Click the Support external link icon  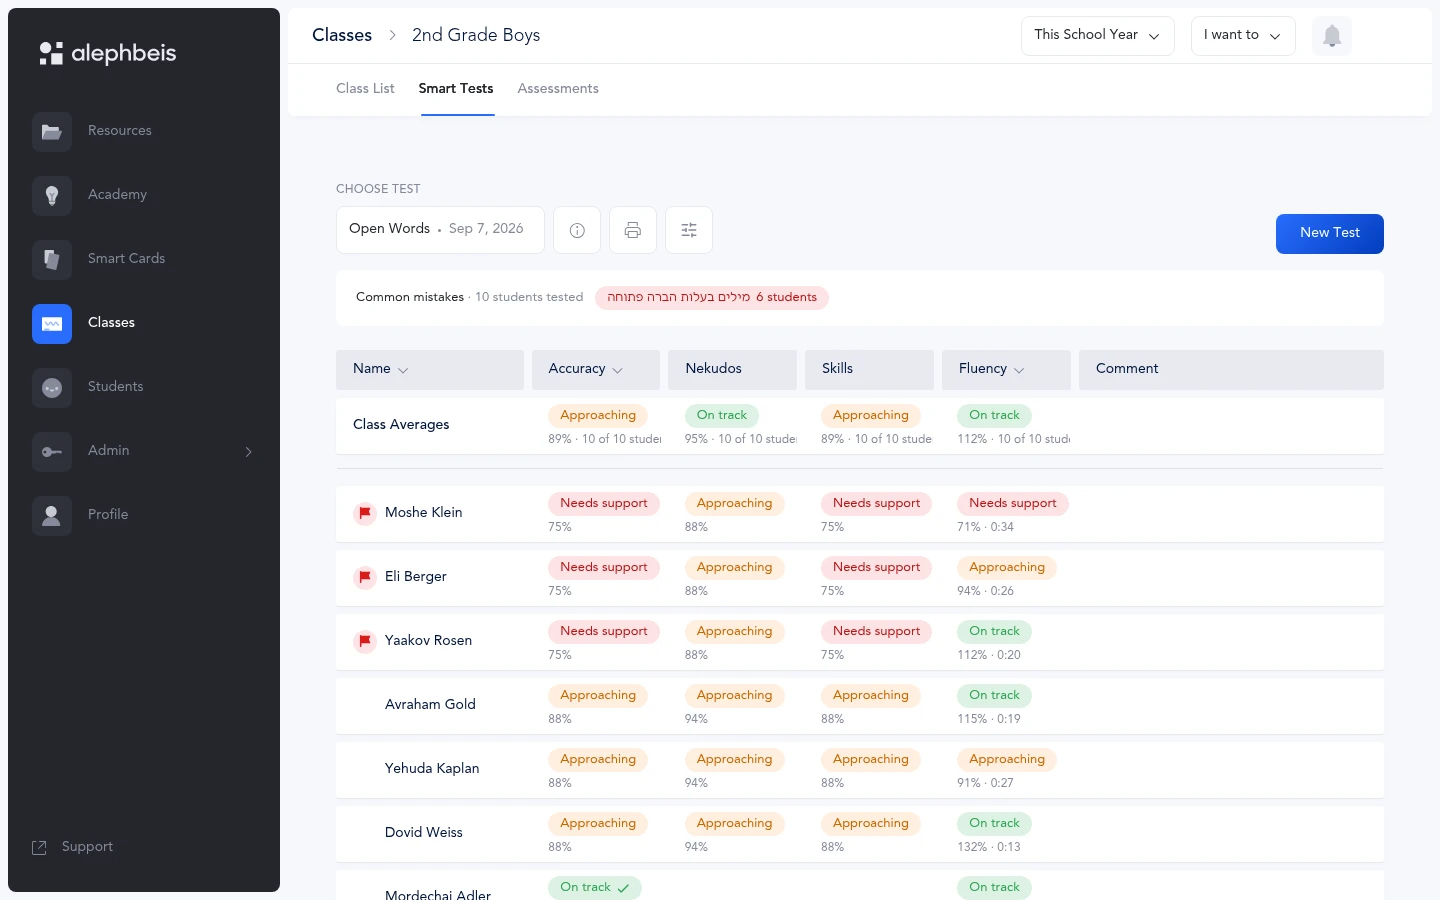(40, 848)
